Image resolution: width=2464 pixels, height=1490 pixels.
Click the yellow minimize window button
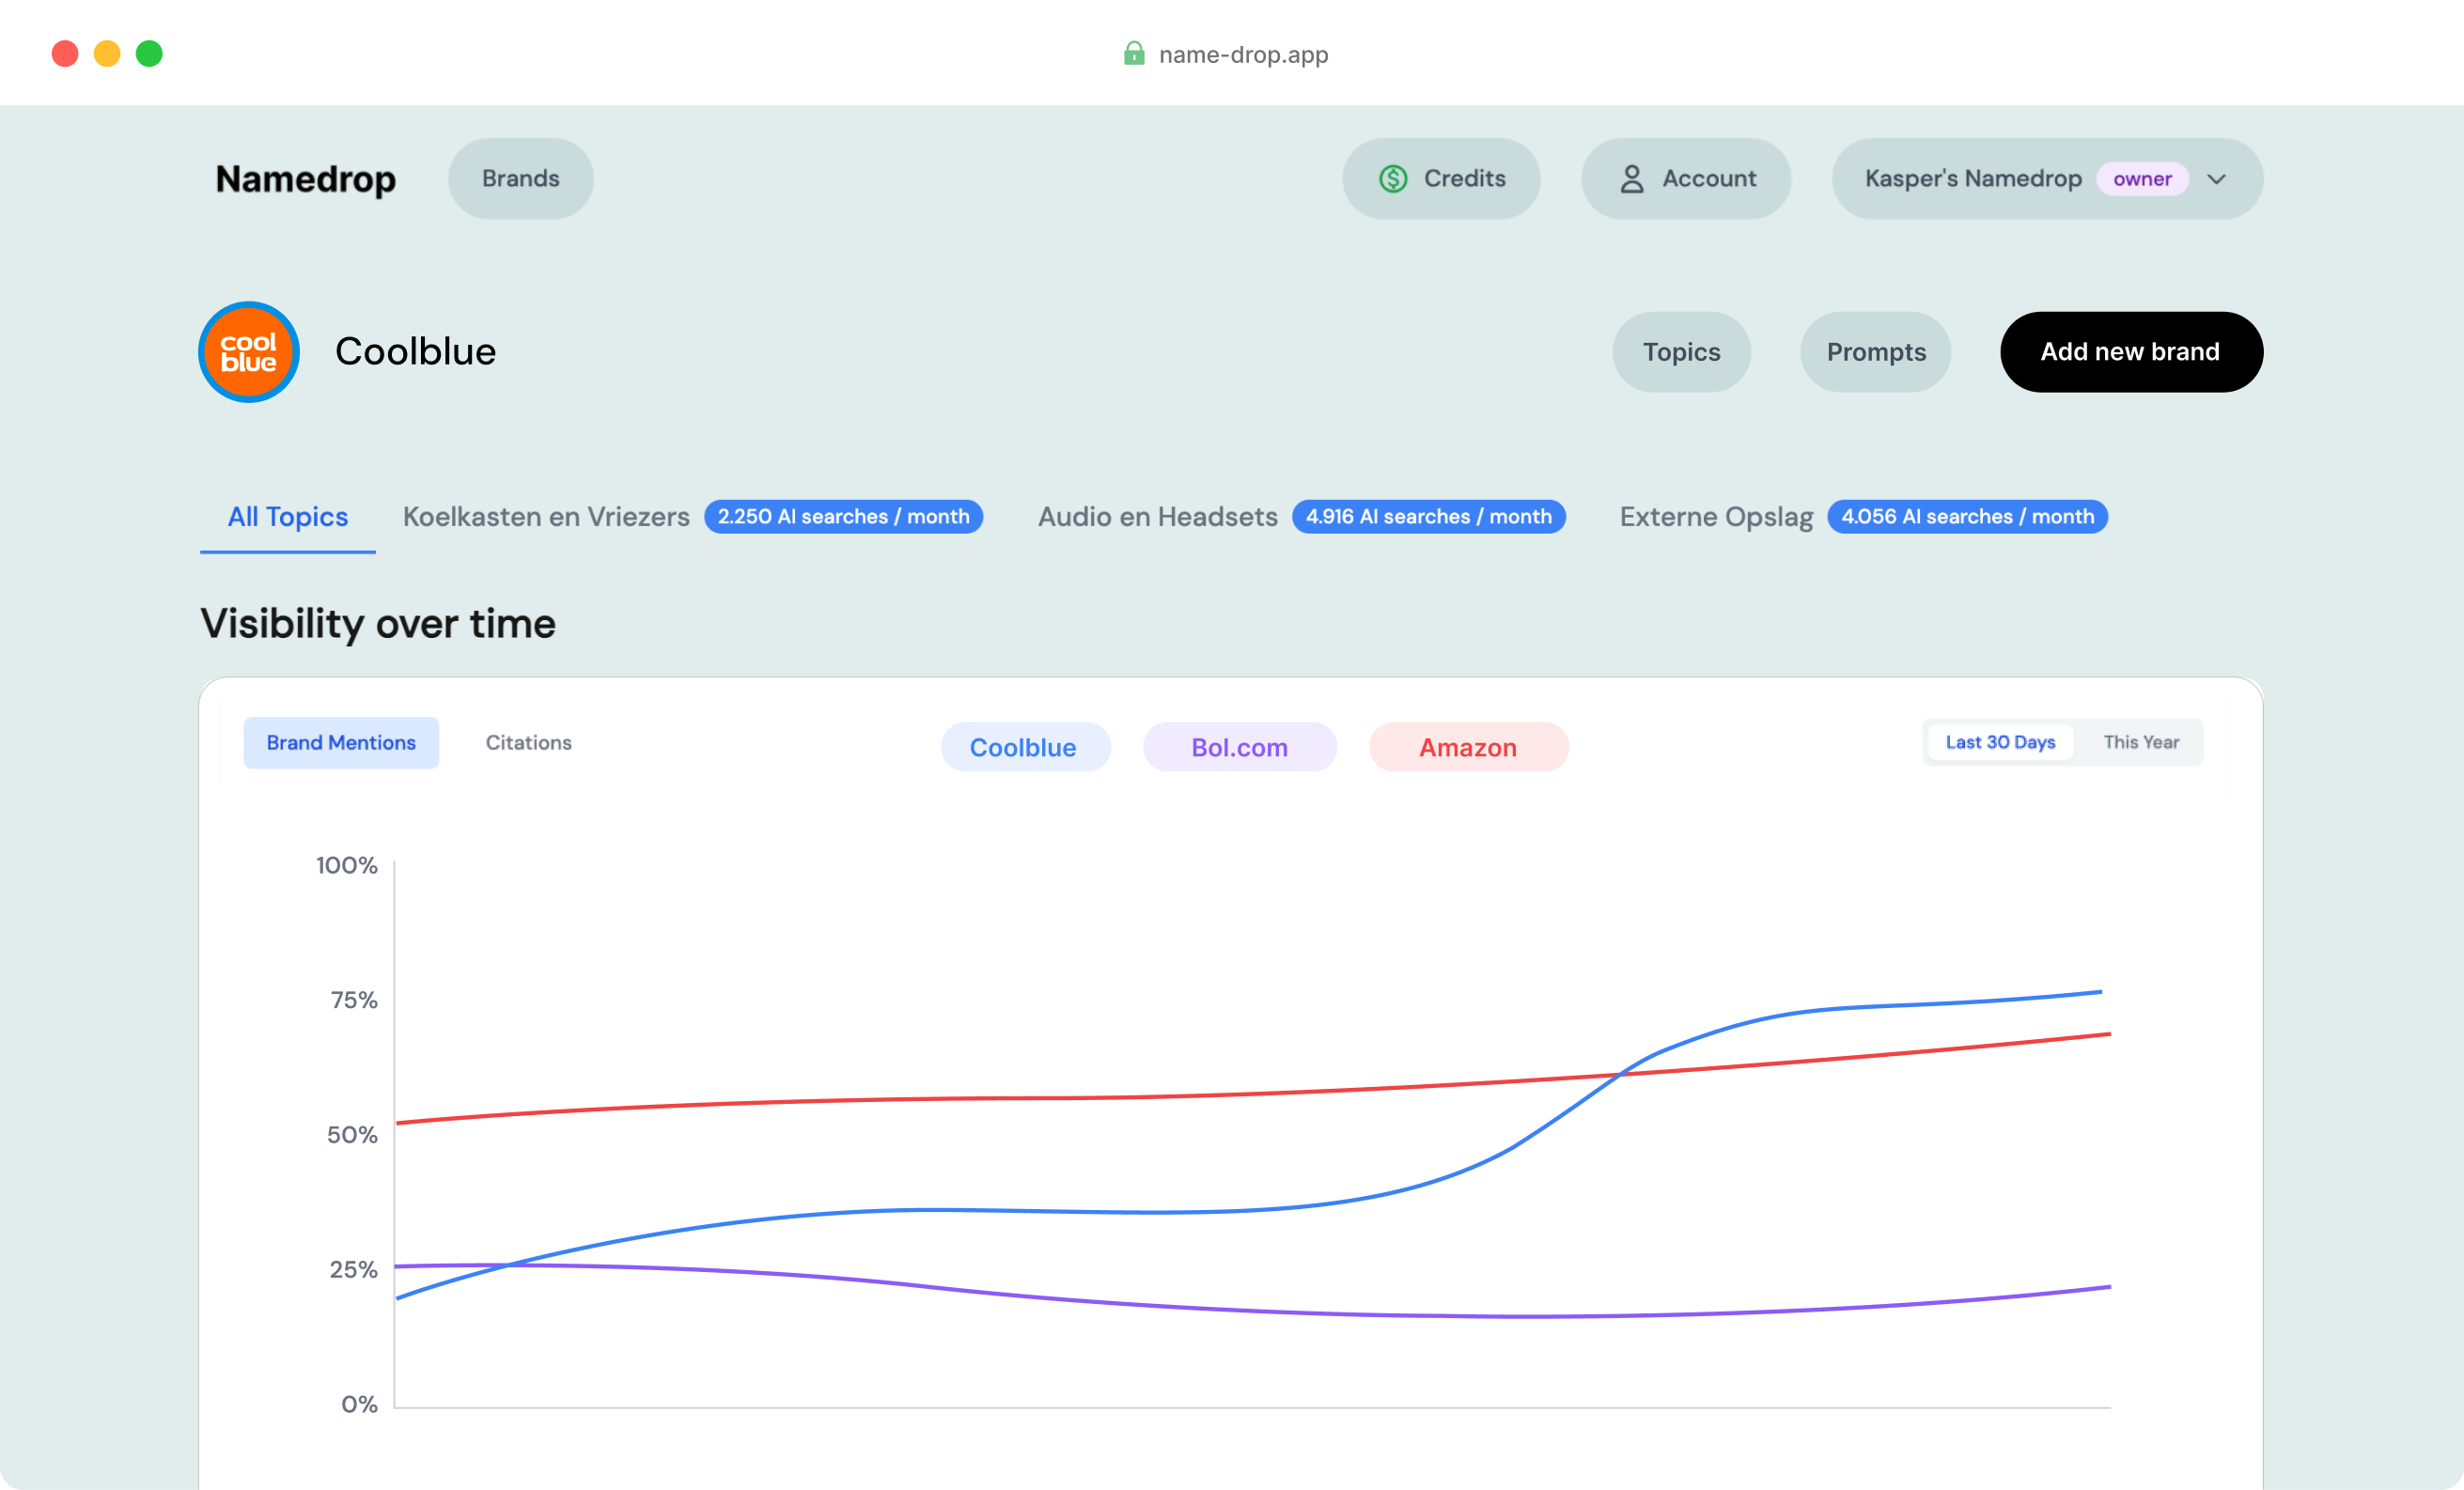107,53
